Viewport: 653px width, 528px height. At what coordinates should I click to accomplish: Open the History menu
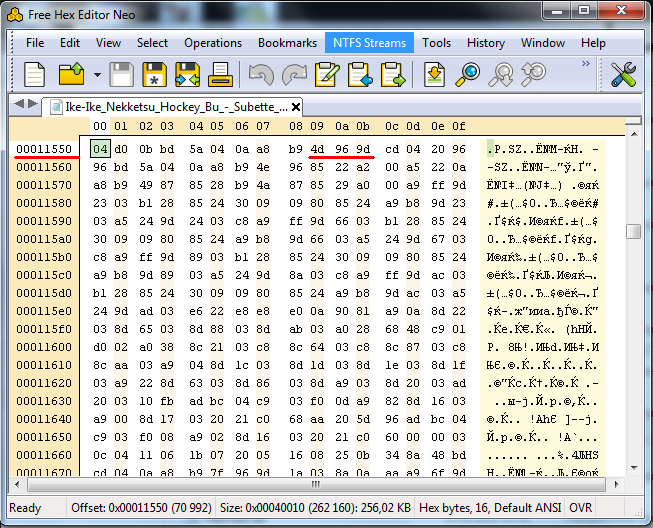click(x=486, y=43)
